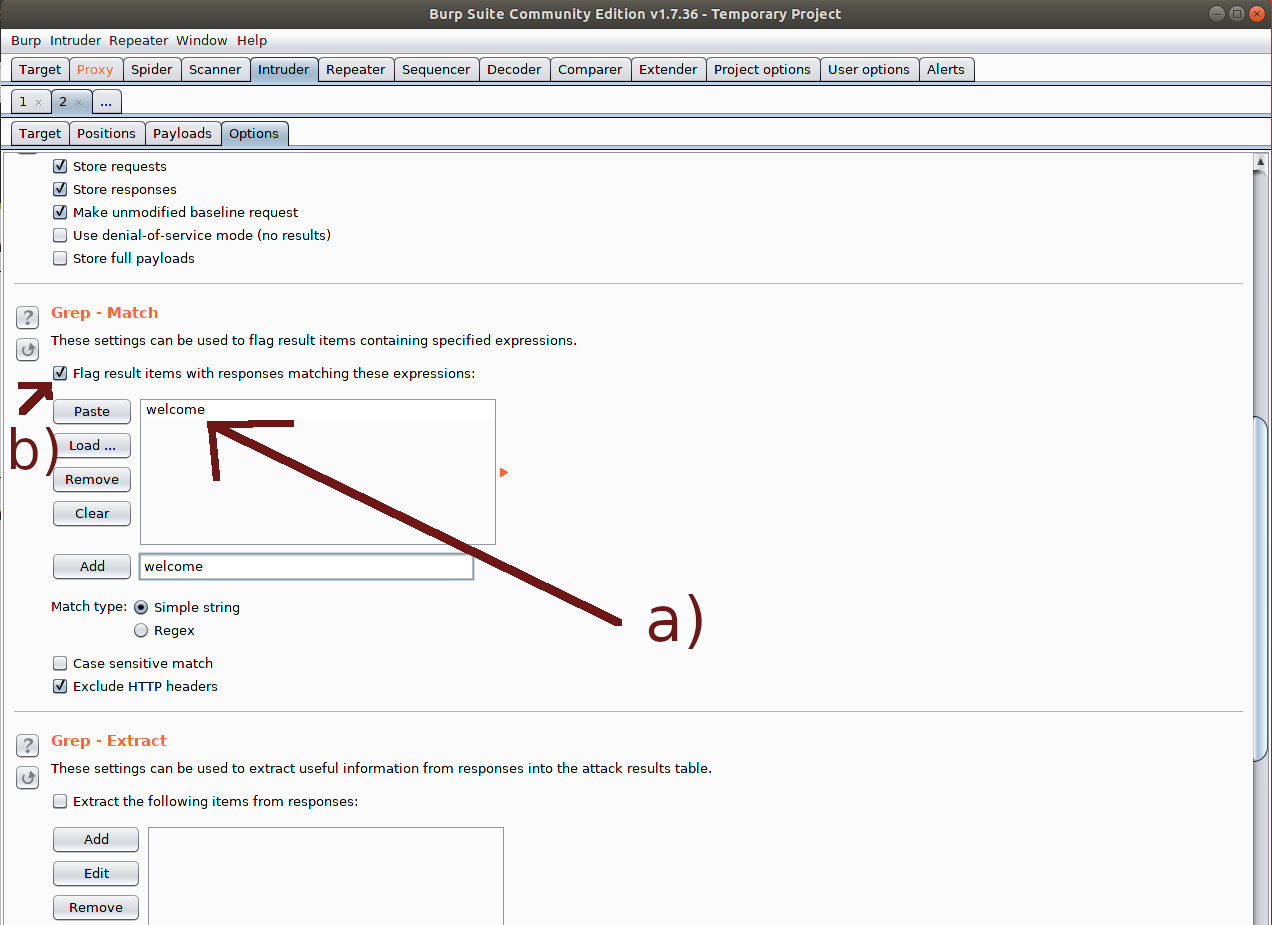Screen dimensions: 1272x925
Task: Open the Alerts tab
Action: pos(946,69)
